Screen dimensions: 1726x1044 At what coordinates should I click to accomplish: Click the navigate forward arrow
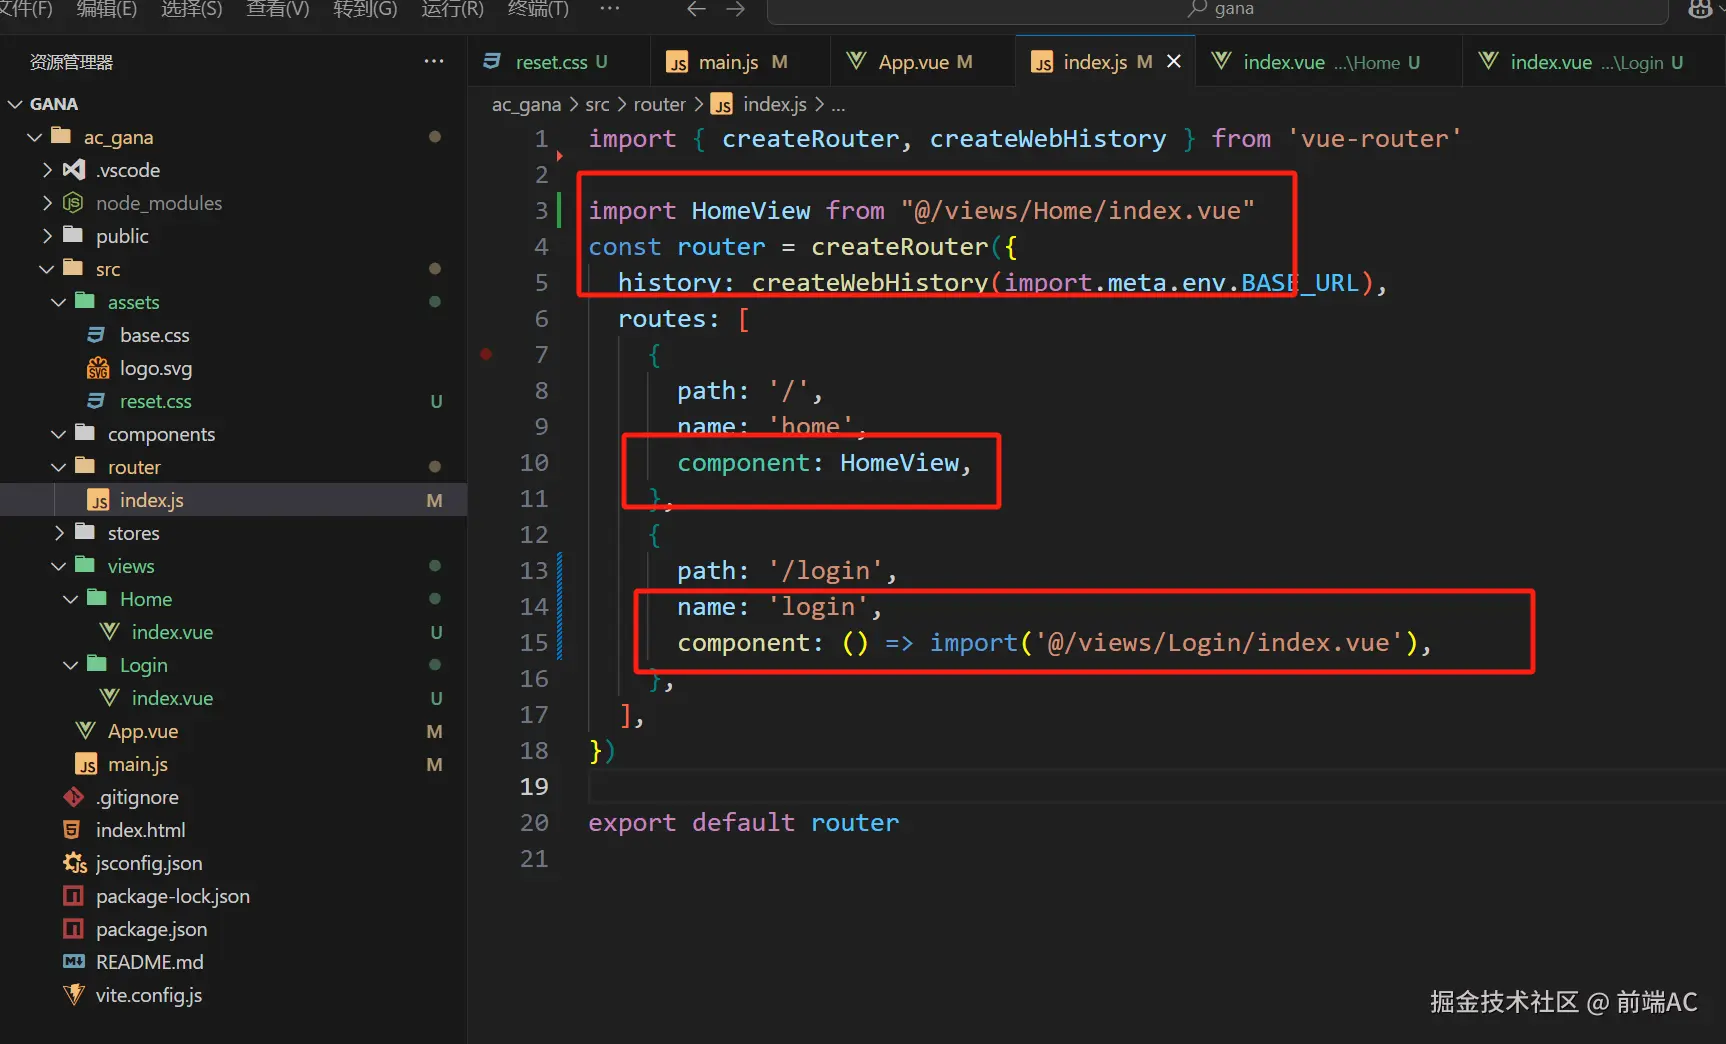pyautogui.click(x=736, y=9)
